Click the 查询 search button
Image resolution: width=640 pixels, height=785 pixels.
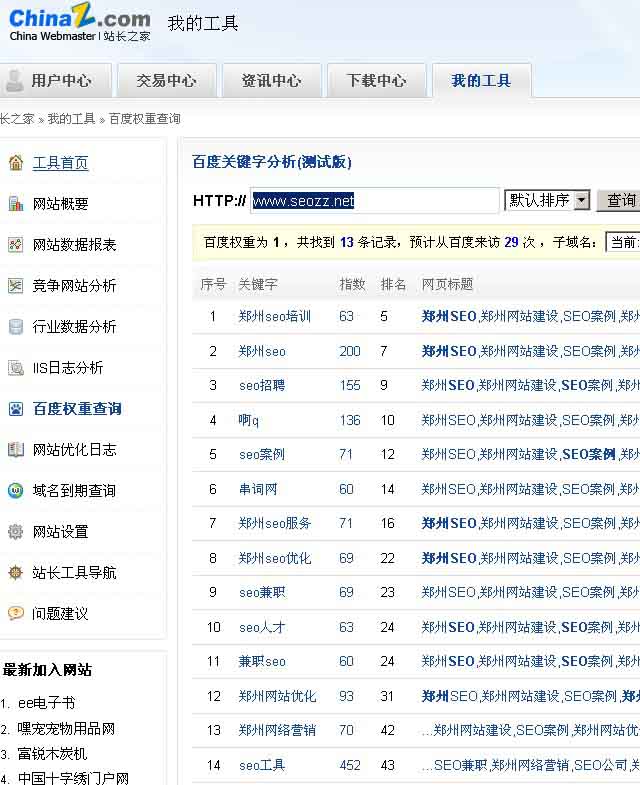click(619, 200)
